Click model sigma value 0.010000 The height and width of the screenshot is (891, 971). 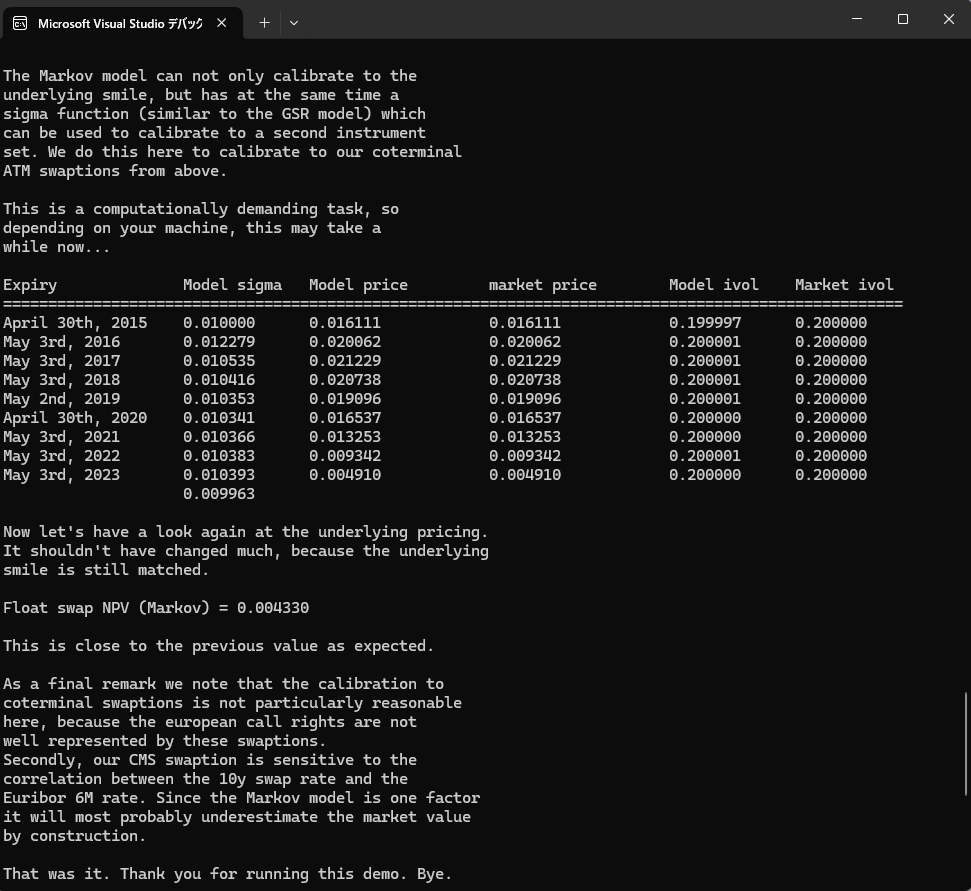219,323
